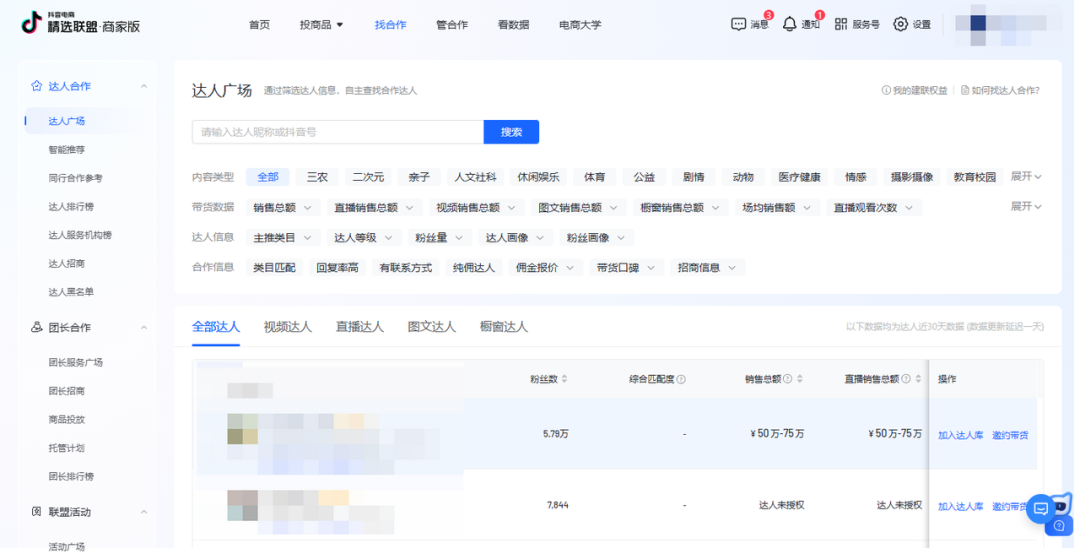Switch to the 橱窗达人 tab
Screen dimensions: 1080x554
[x=504, y=327]
